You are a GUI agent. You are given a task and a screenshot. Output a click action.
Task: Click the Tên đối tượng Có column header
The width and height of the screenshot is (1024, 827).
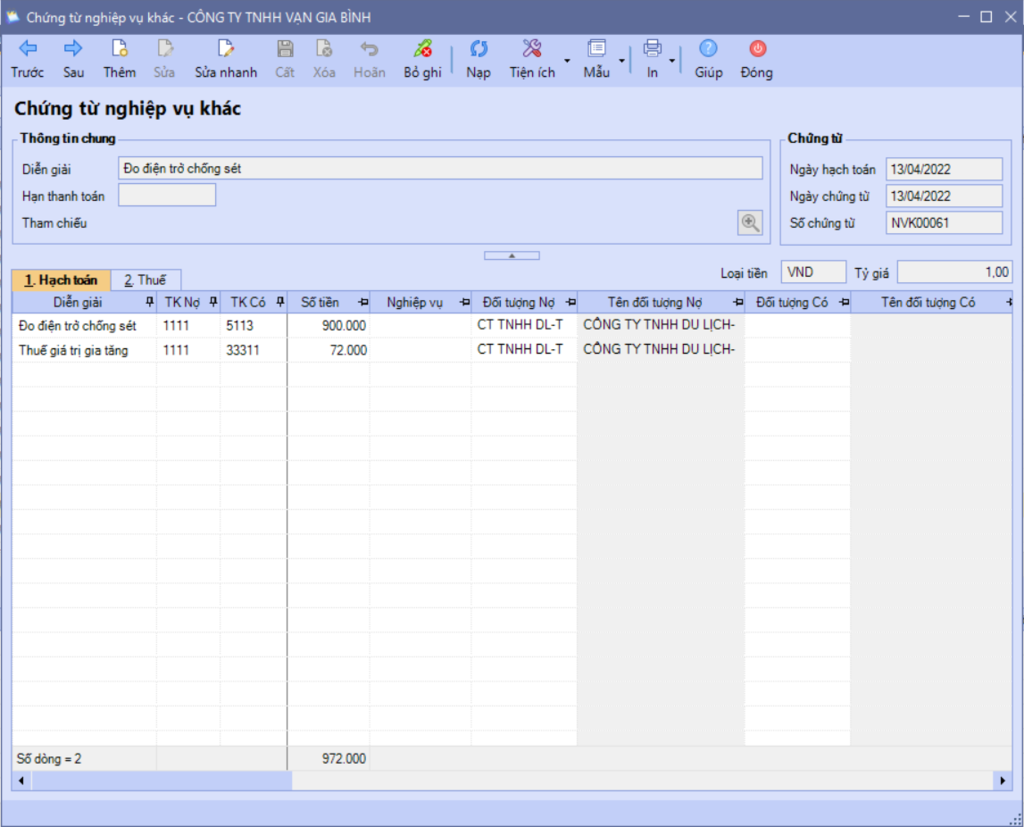[928, 302]
